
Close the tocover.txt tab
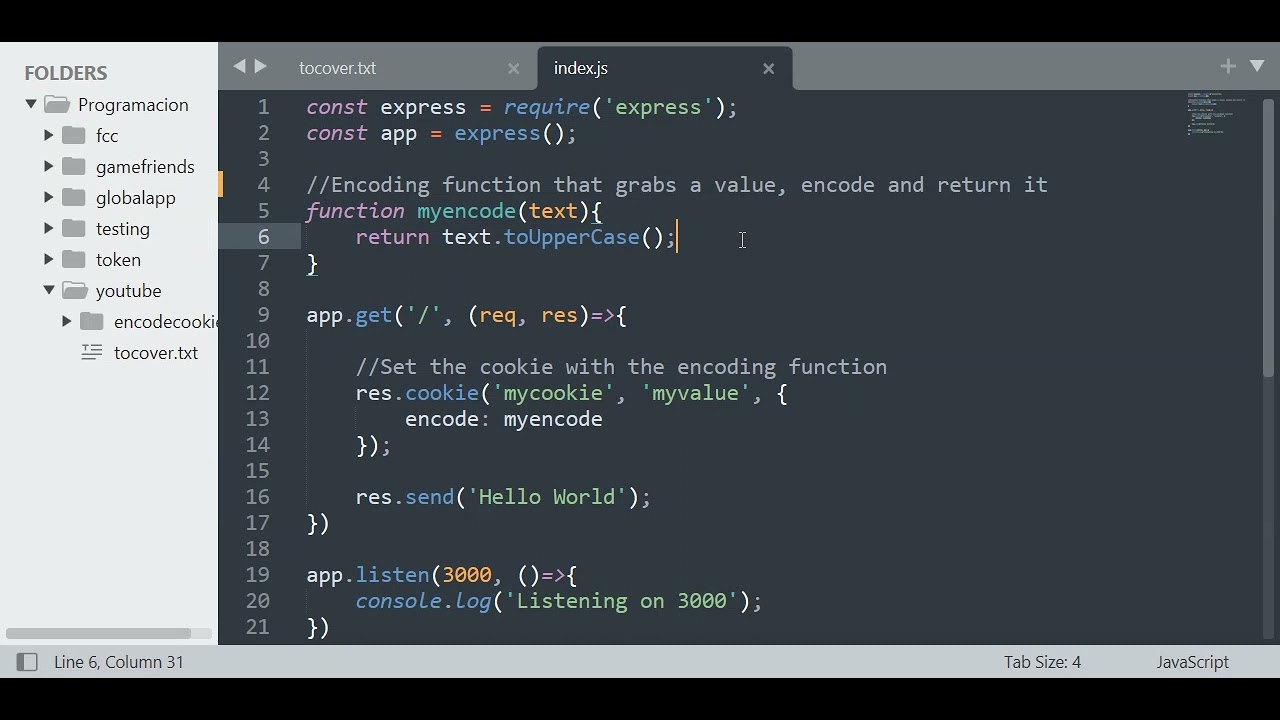[514, 69]
